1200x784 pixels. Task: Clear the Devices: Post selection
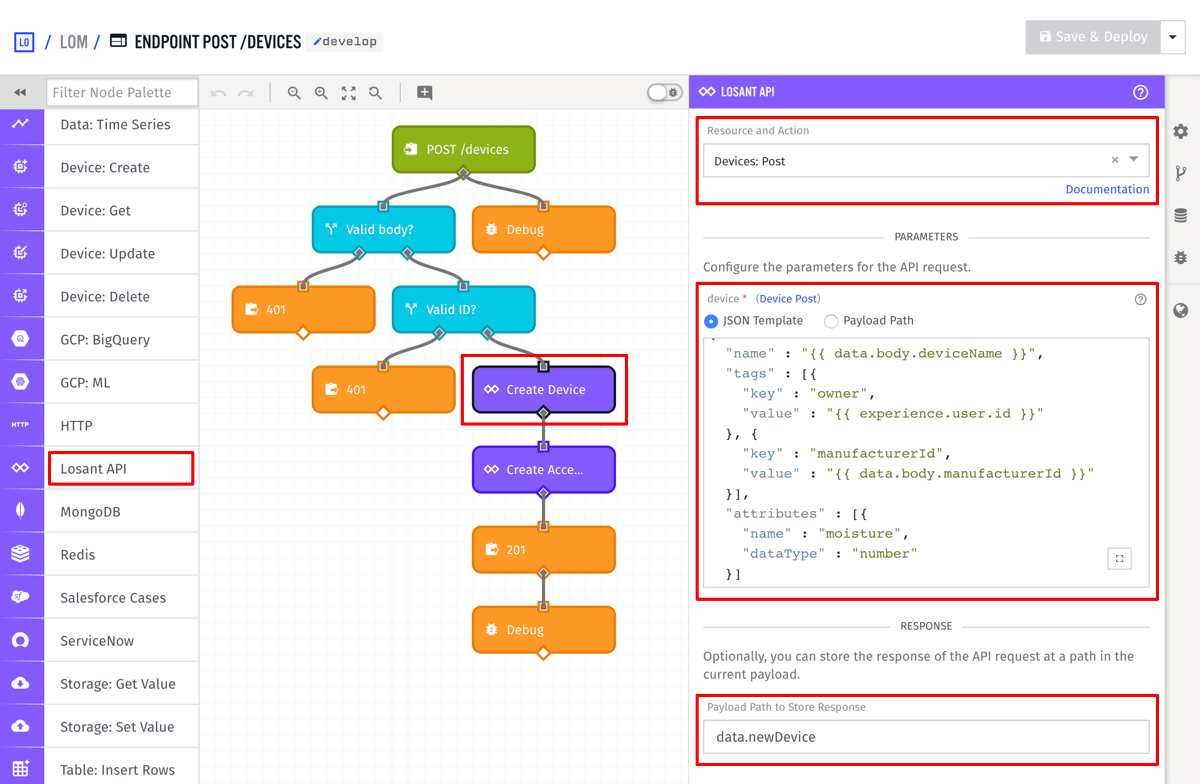pos(1115,160)
